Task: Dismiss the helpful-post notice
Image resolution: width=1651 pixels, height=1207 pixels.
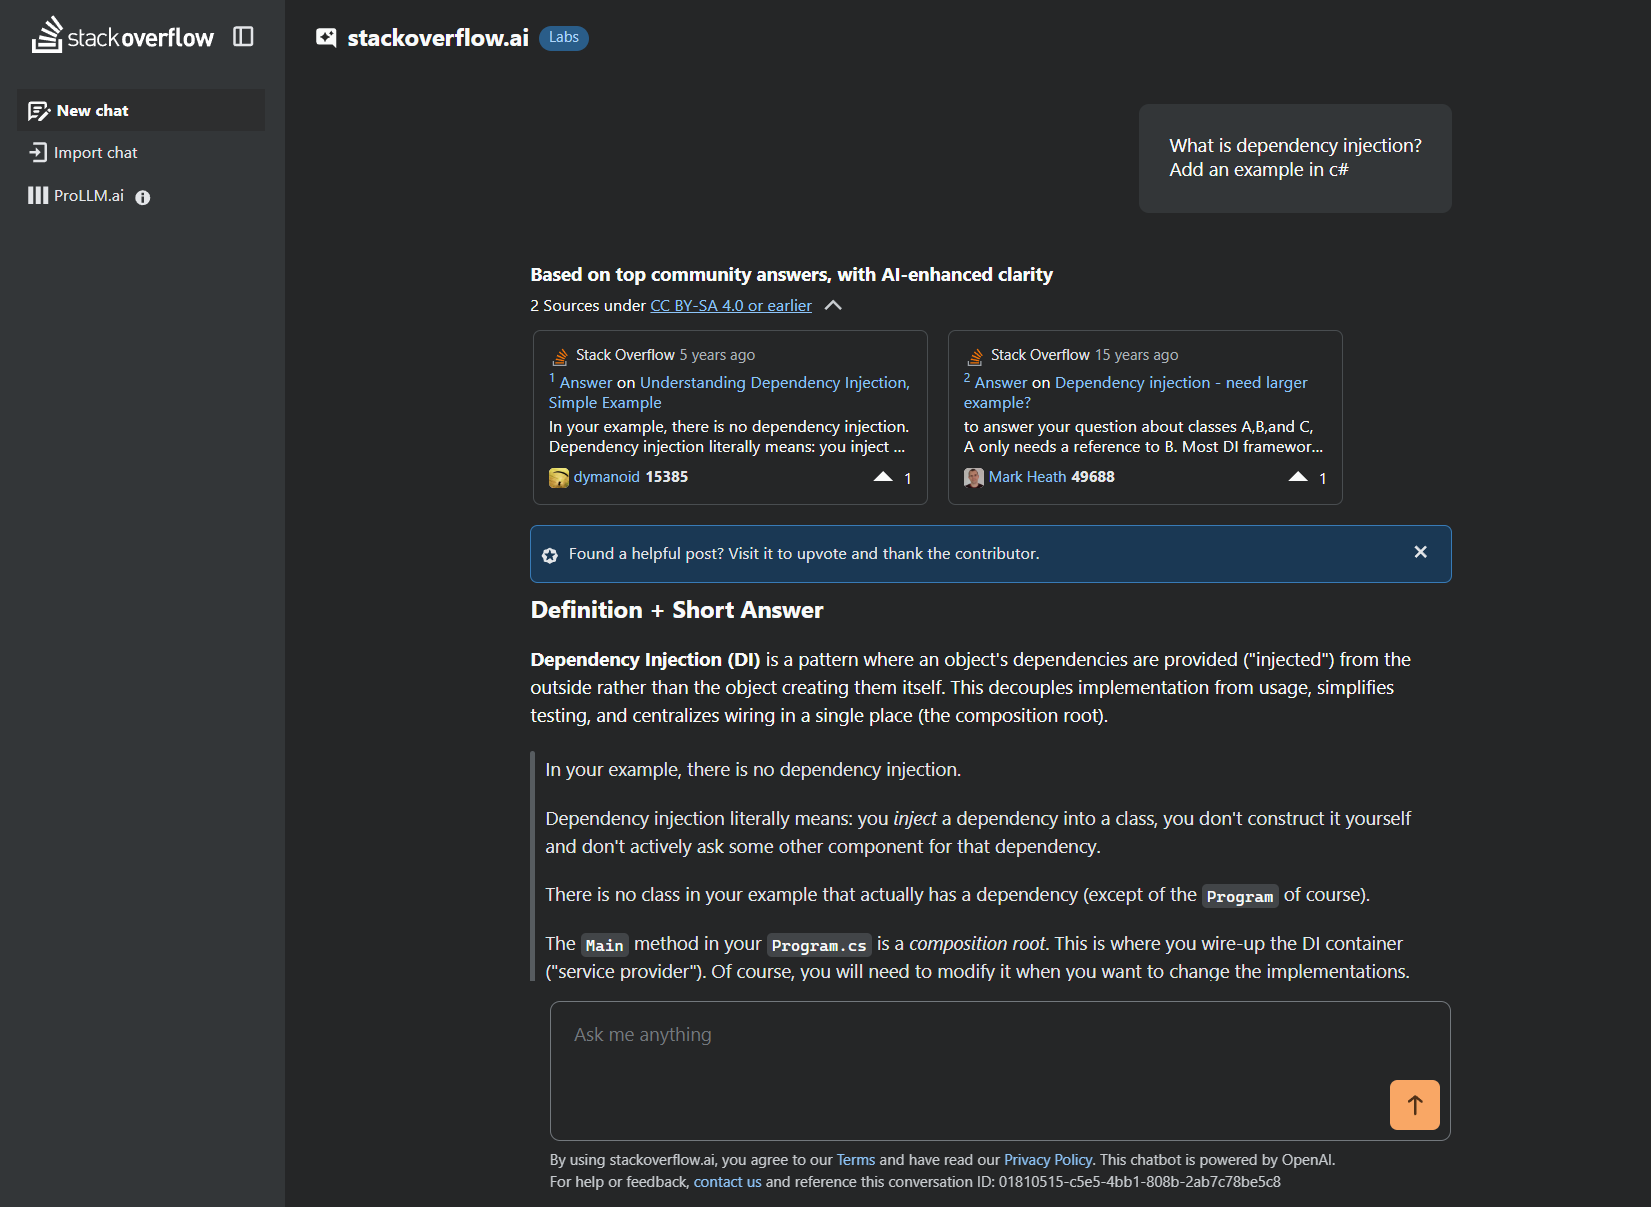Action: 1420,551
